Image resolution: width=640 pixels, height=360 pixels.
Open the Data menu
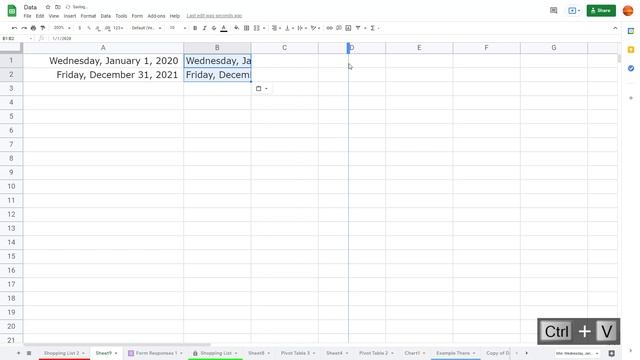tap(106, 16)
